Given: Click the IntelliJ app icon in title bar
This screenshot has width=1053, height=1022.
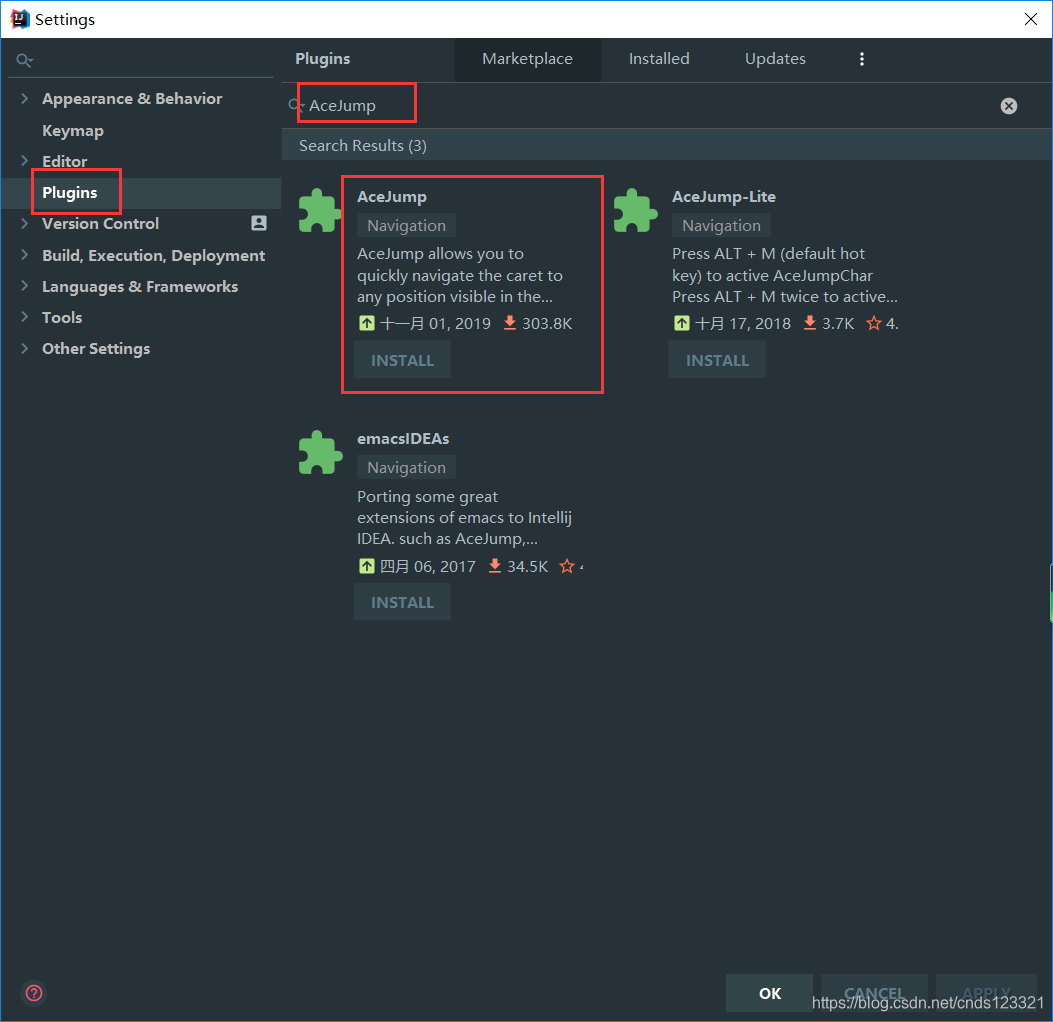Looking at the screenshot, I should point(19,19).
